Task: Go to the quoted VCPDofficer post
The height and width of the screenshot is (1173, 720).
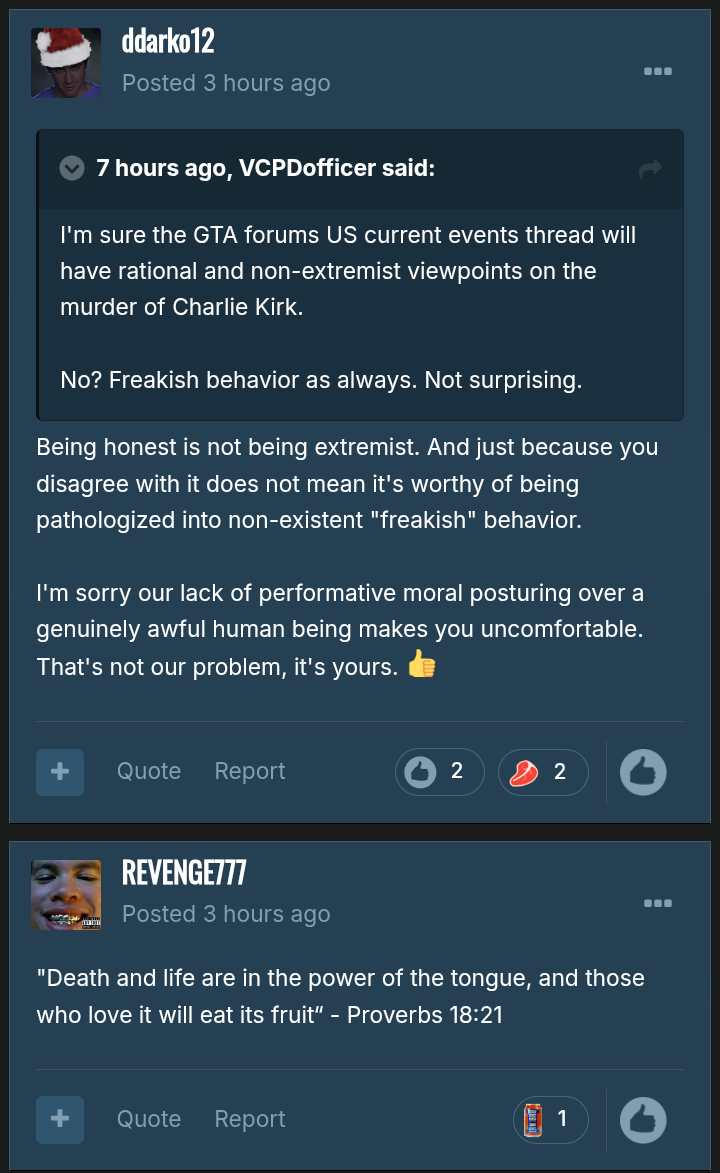Action: coord(650,169)
